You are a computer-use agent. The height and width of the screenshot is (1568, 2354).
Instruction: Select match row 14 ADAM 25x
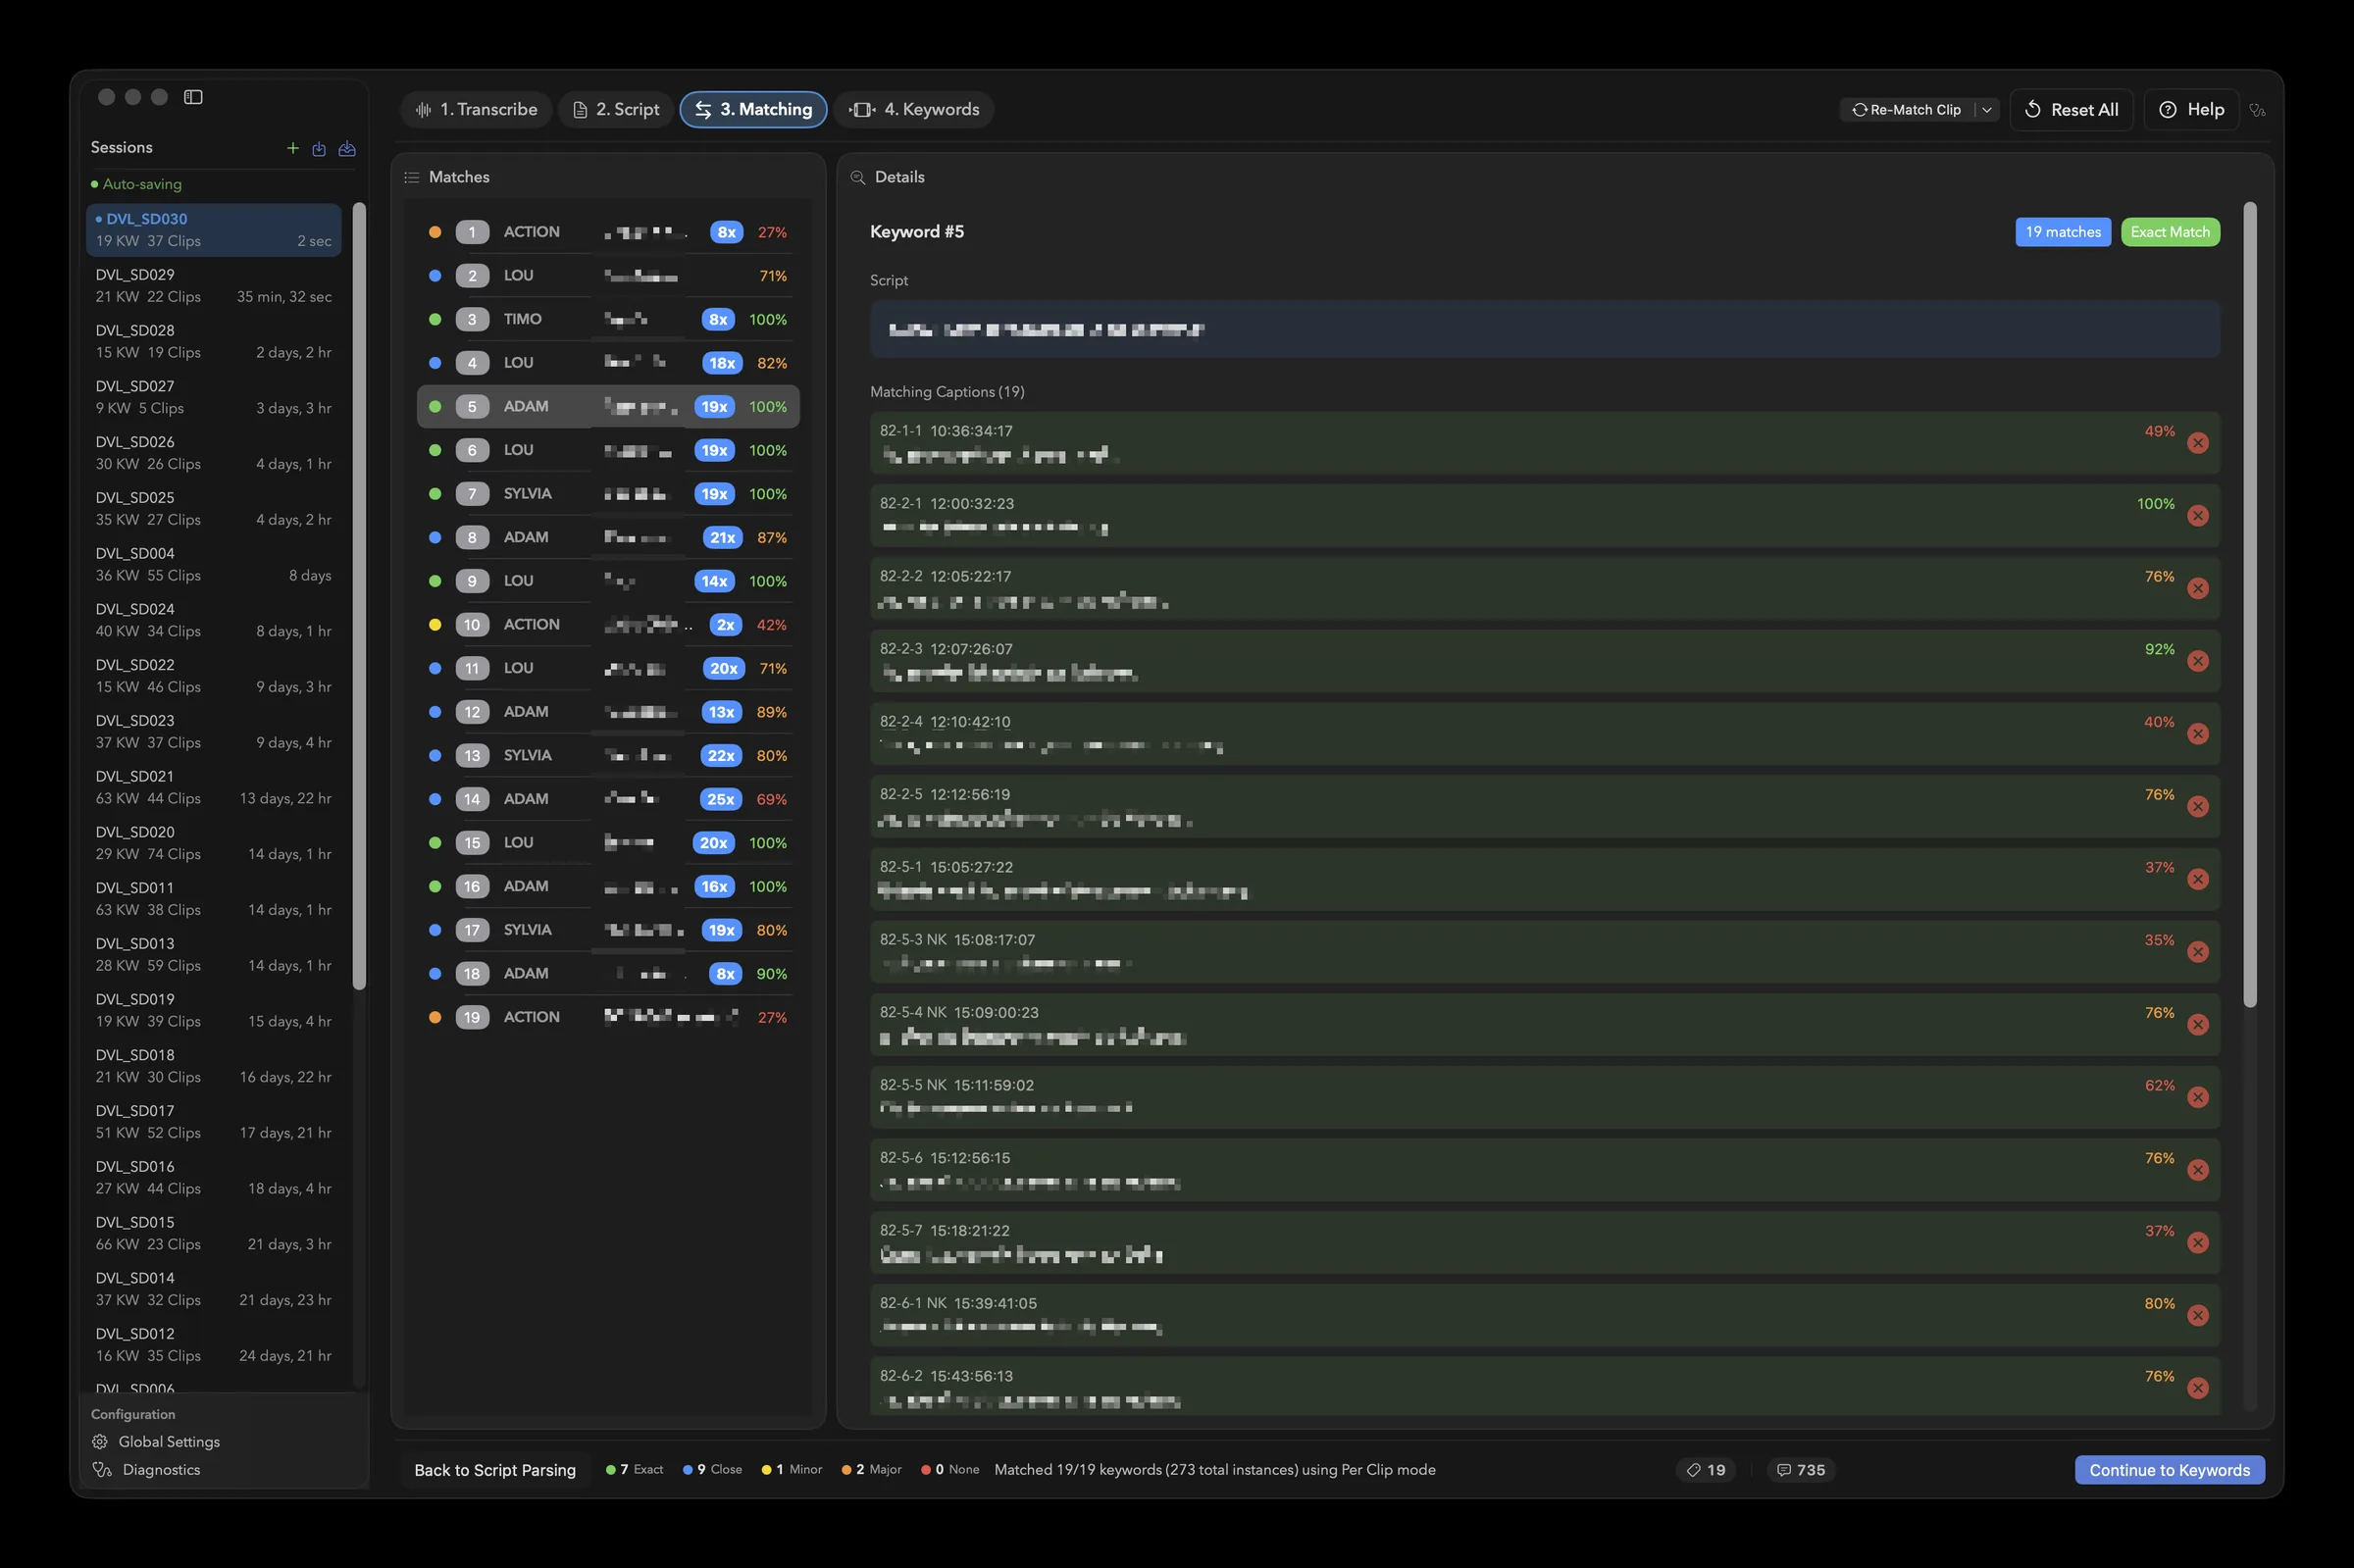click(608, 799)
